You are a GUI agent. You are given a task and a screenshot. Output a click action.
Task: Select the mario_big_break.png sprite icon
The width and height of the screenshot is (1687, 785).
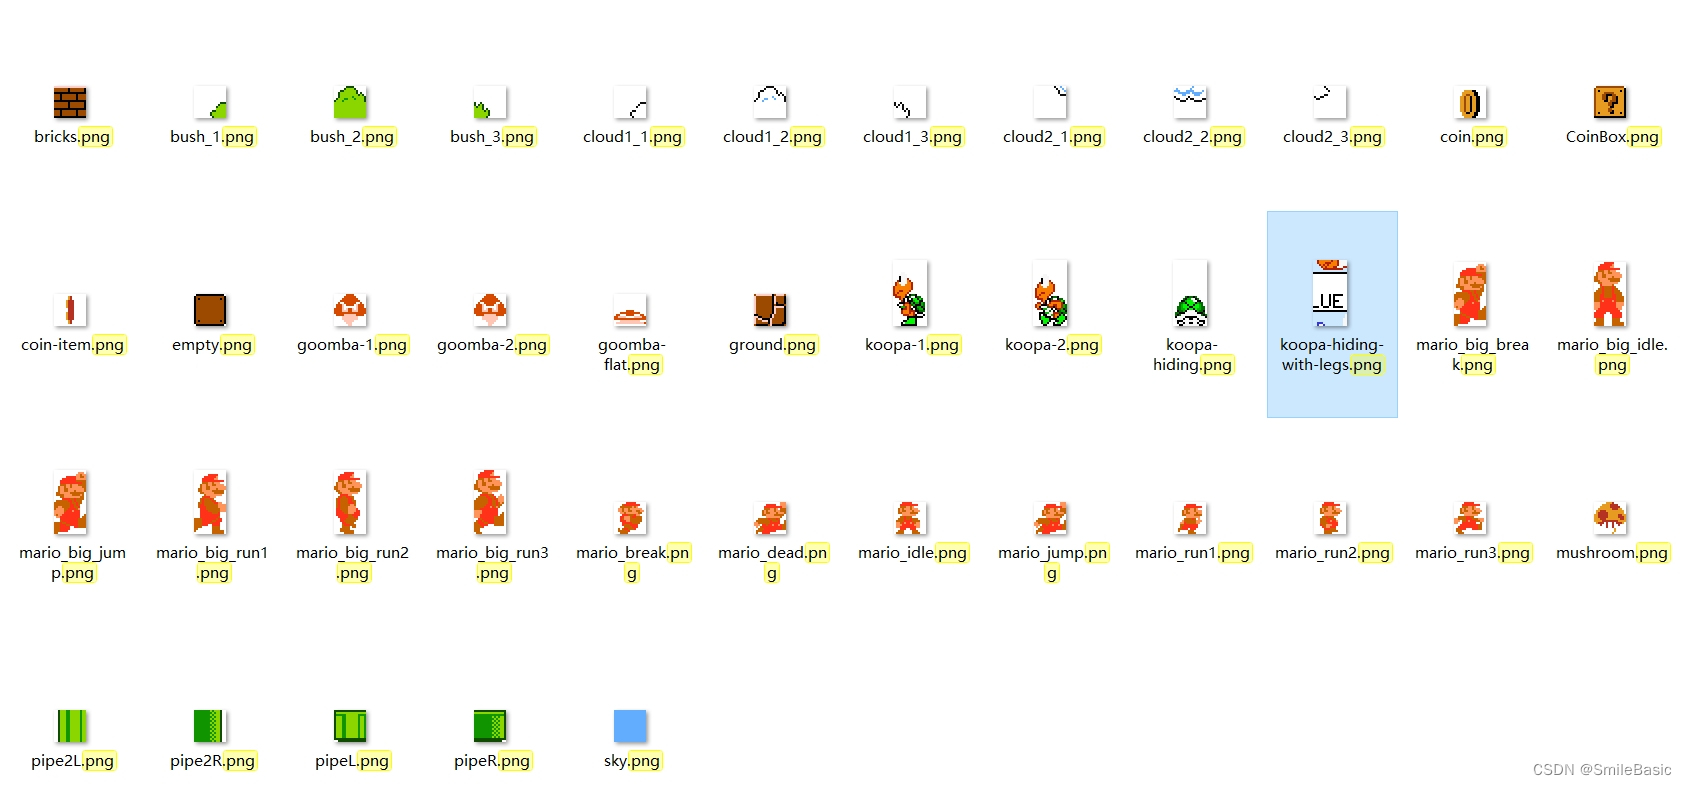[1470, 294]
